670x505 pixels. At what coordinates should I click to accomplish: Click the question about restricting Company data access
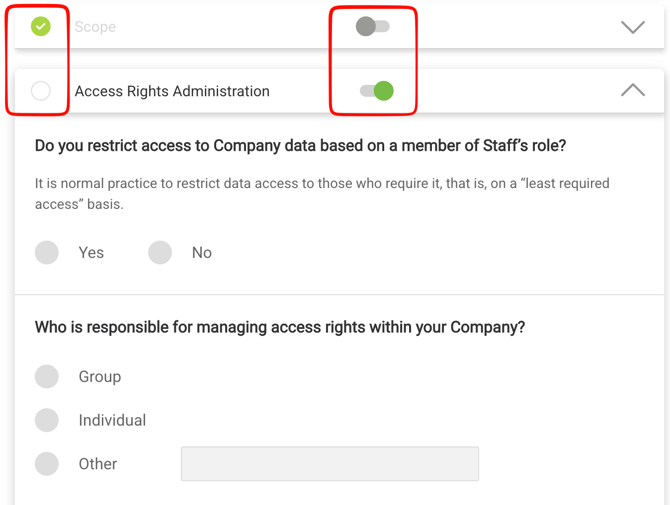point(300,146)
